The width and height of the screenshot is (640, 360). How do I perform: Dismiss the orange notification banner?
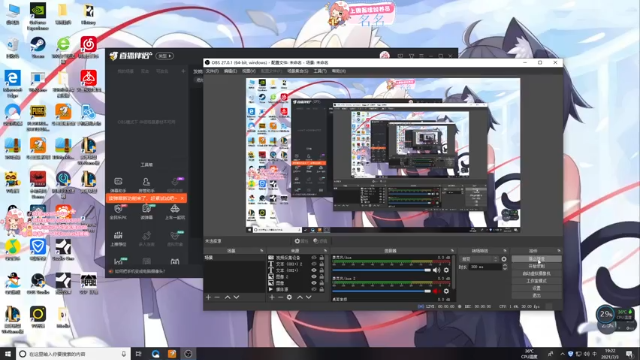point(182,198)
